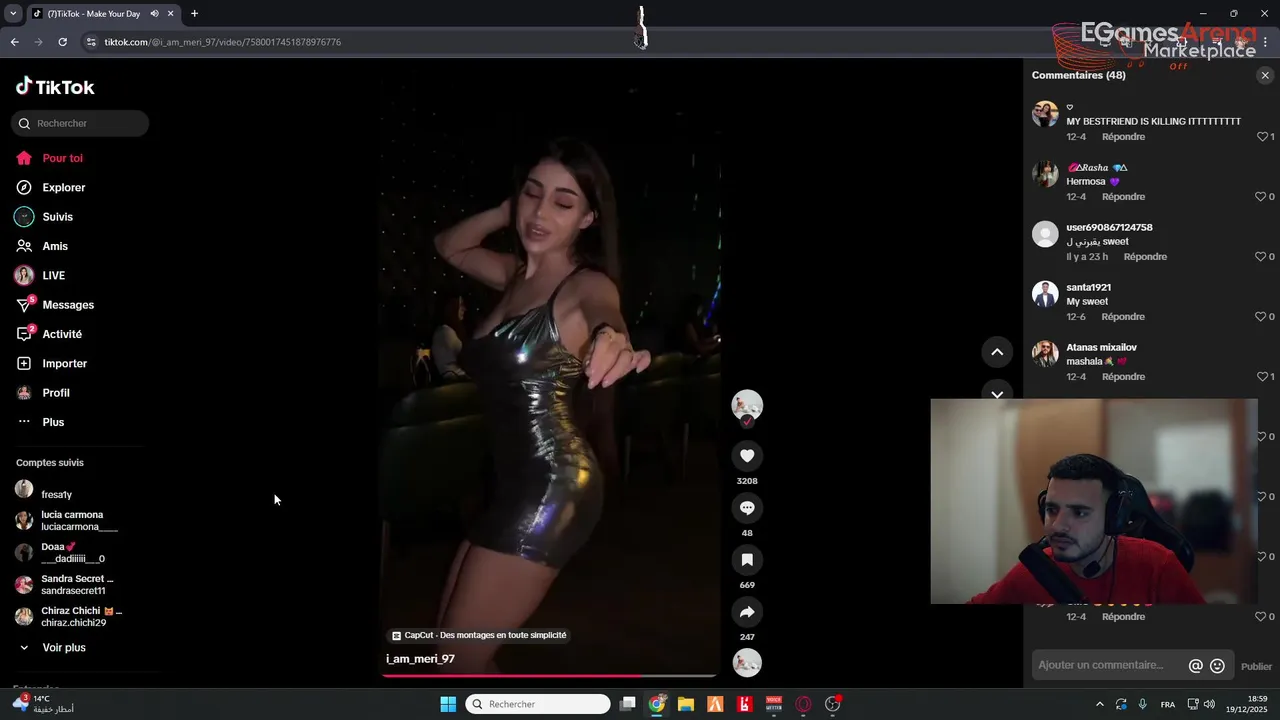Viewport: 1280px width, 720px height.
Task: Close the Commentaires panel
Action: (x=1265, y=75)
